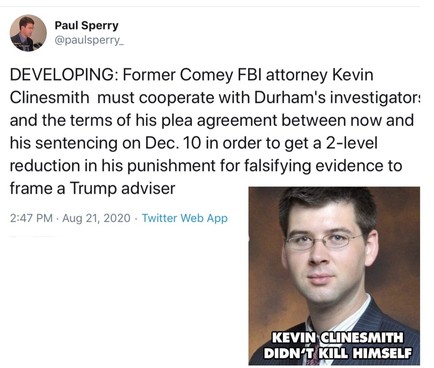Image resolution: width=434 pixels, height=368 pixels.
Task: Click the word DEVELOPING in the tweet
Action: coord(62,75)
